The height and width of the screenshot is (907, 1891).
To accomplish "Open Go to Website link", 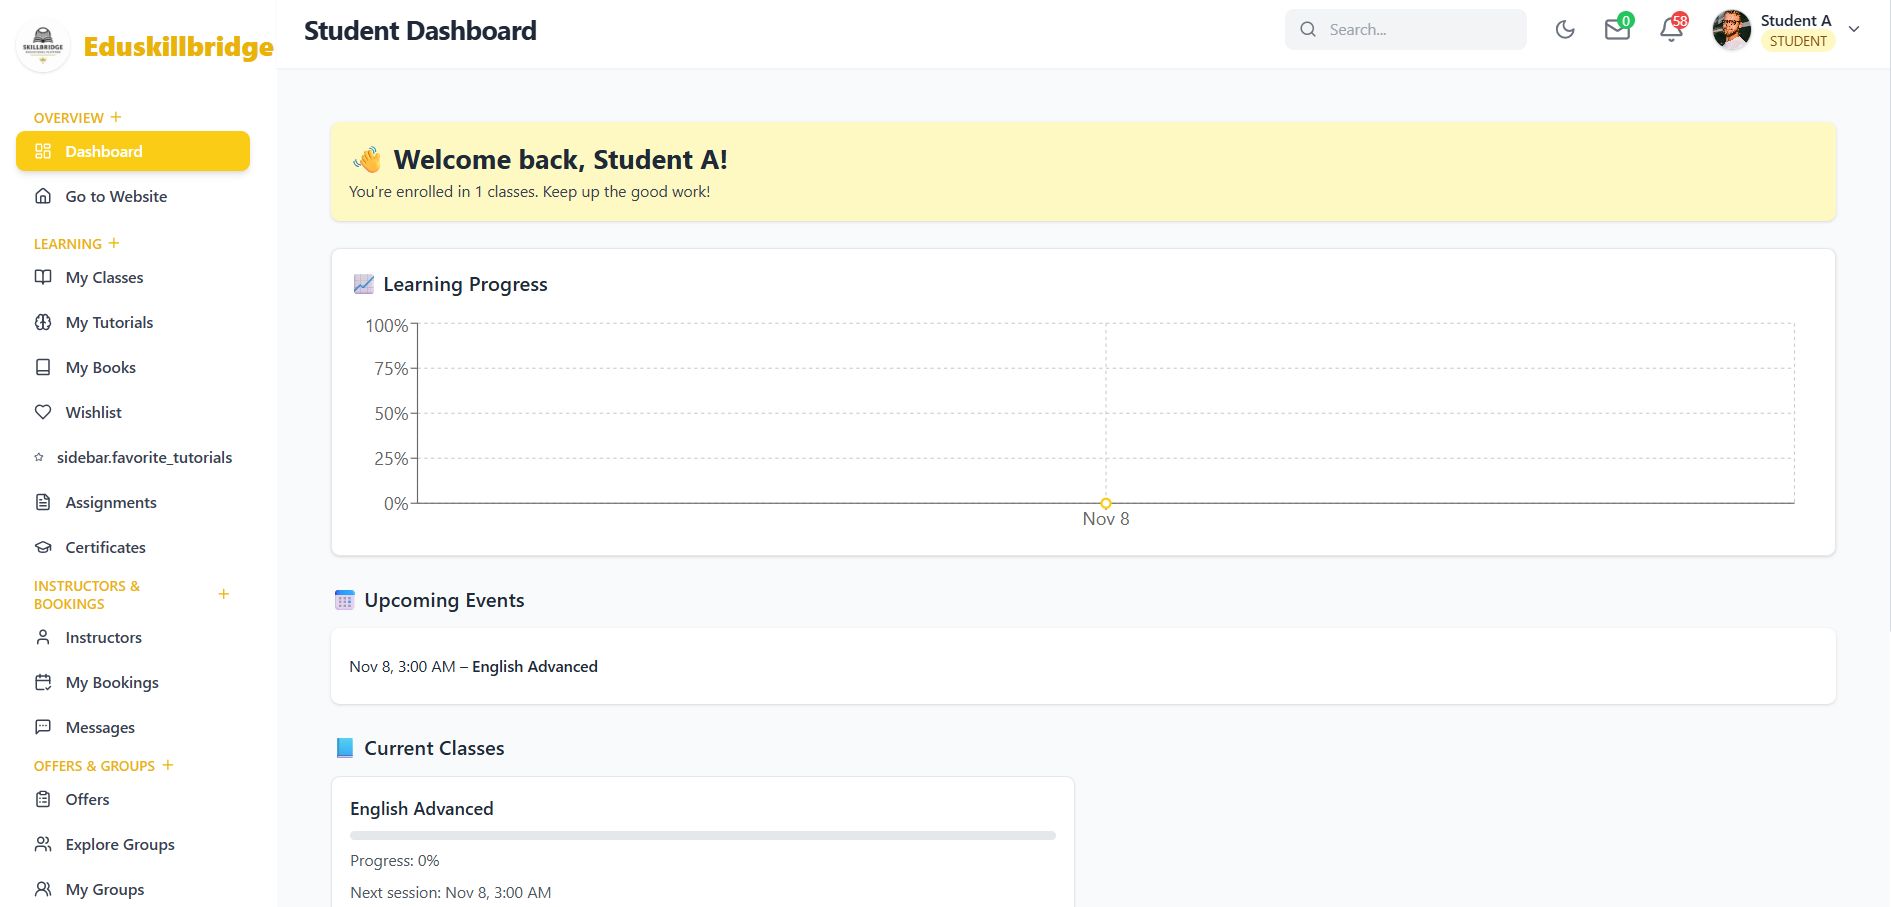I will (116, 196).
